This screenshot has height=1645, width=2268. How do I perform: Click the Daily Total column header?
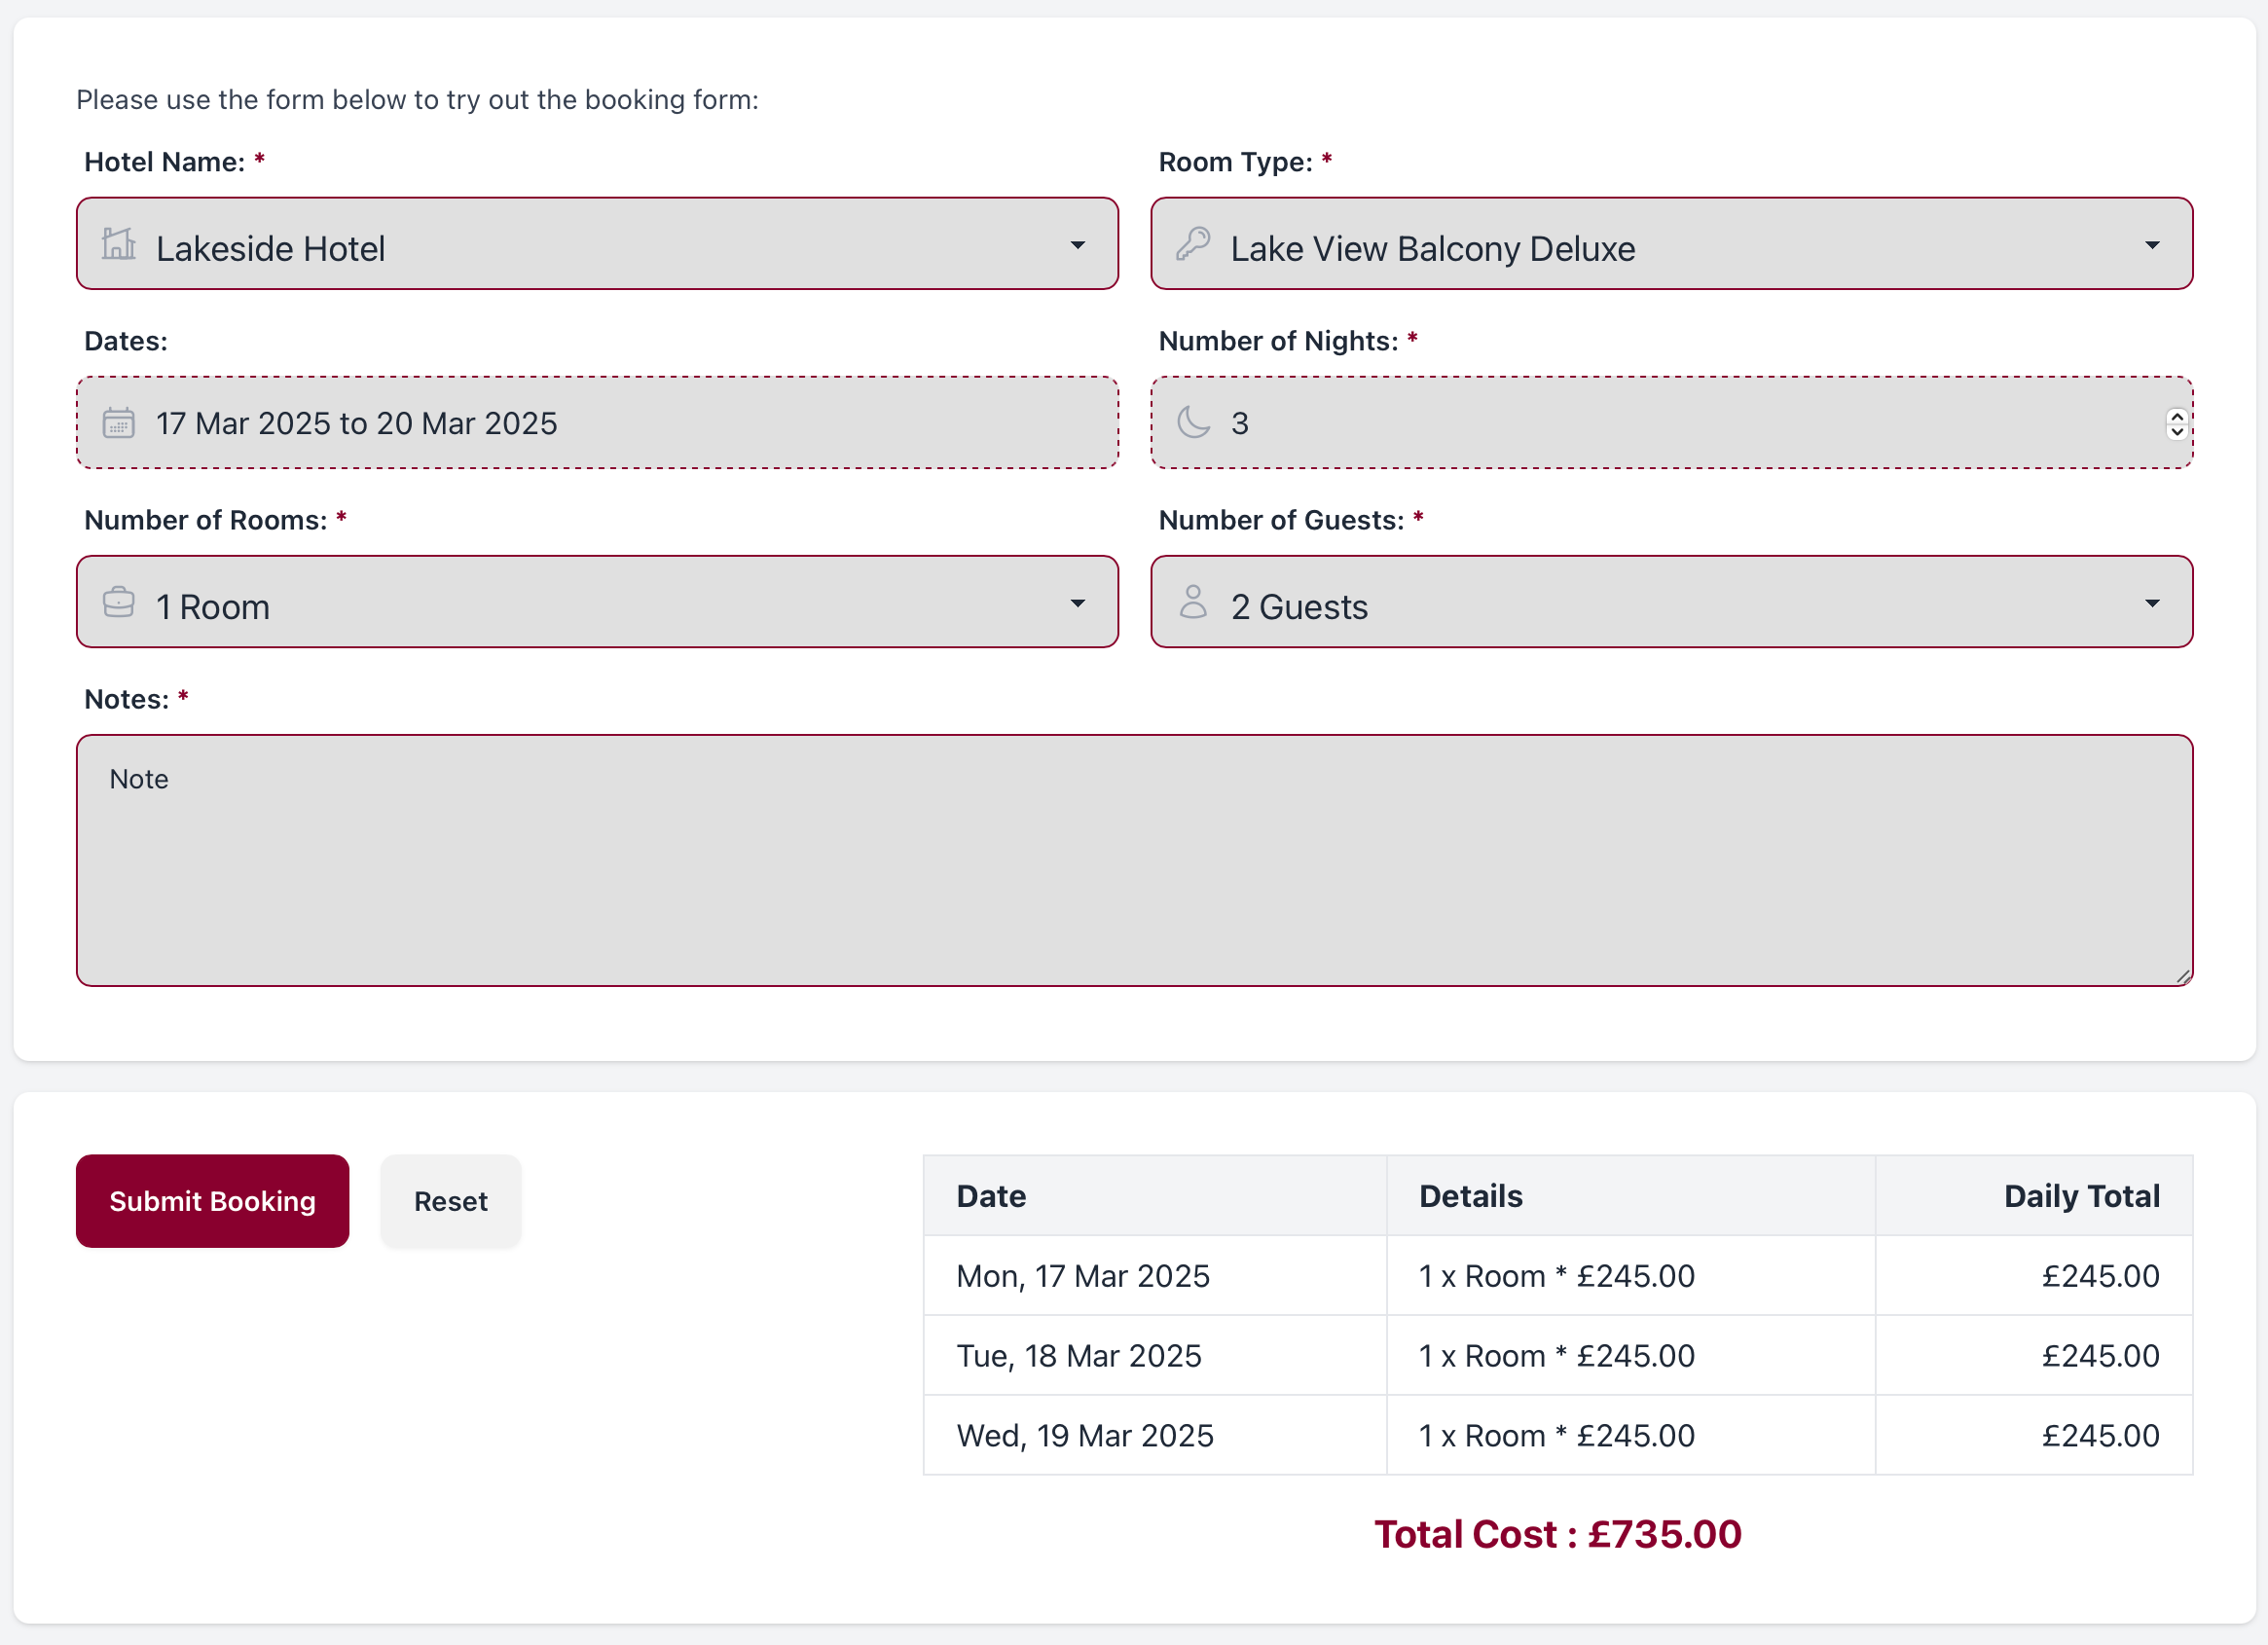point(2081,1196)
